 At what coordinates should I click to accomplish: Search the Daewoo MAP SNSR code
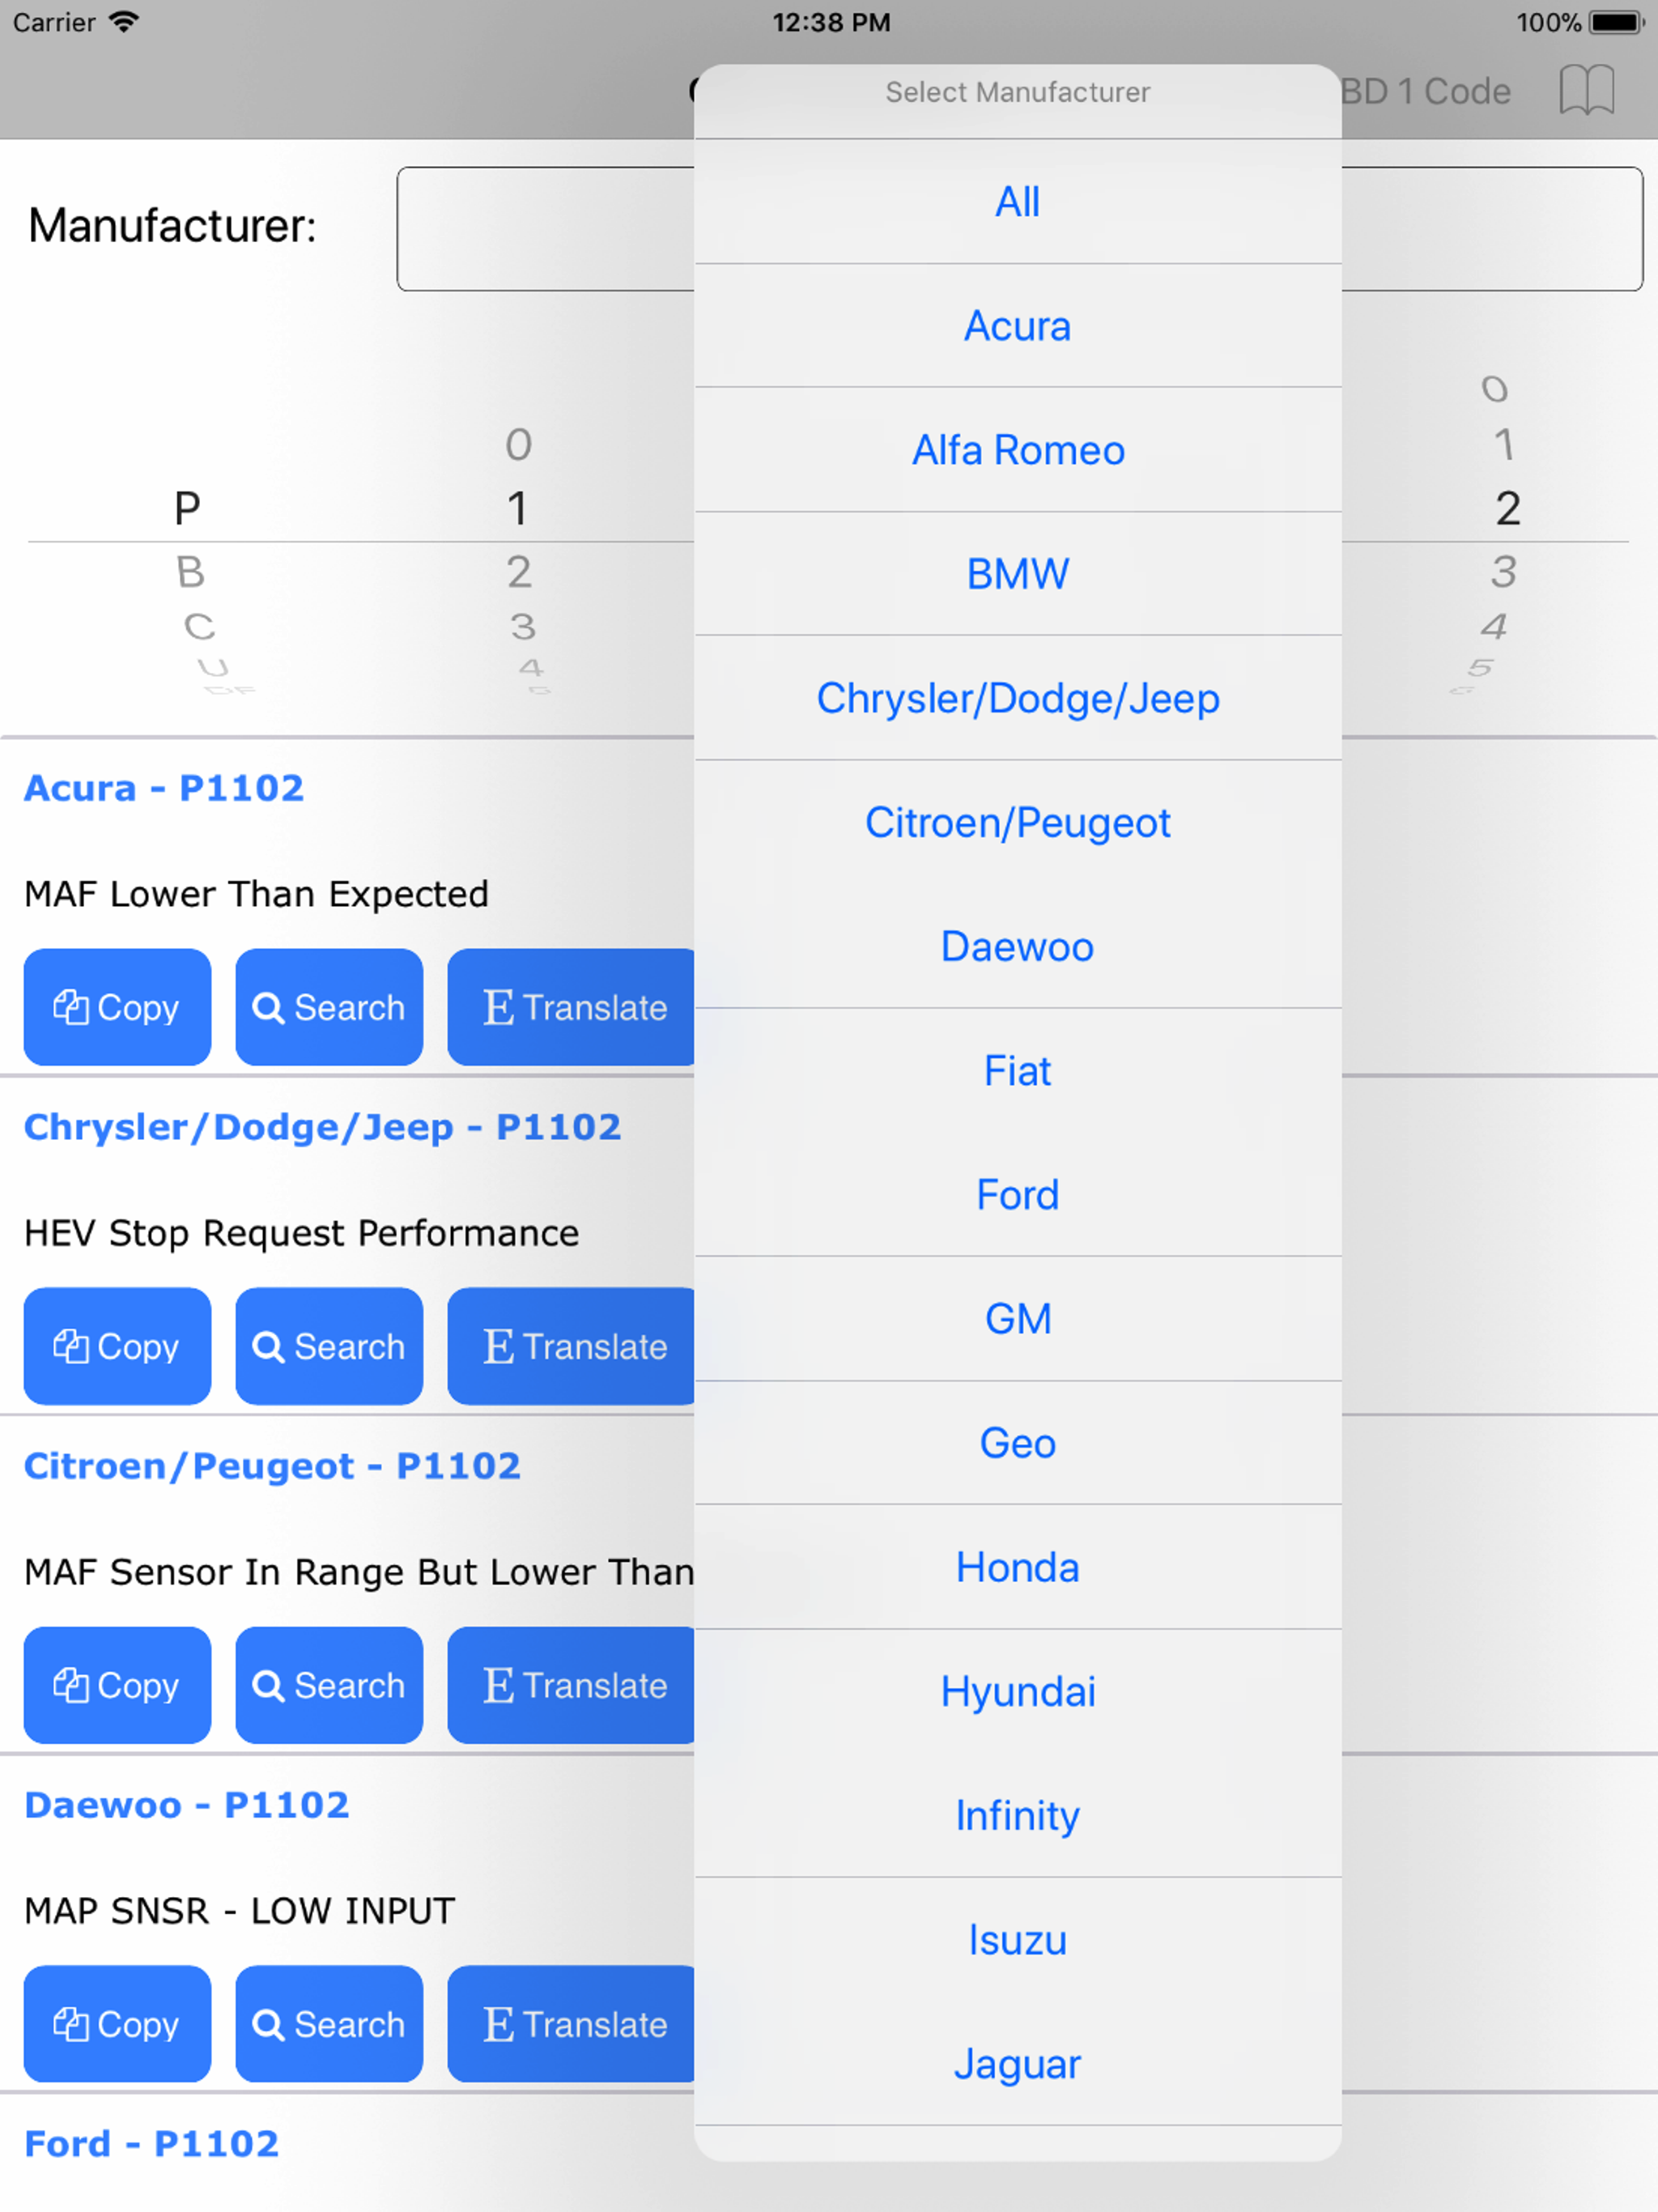coord(329,2024)
